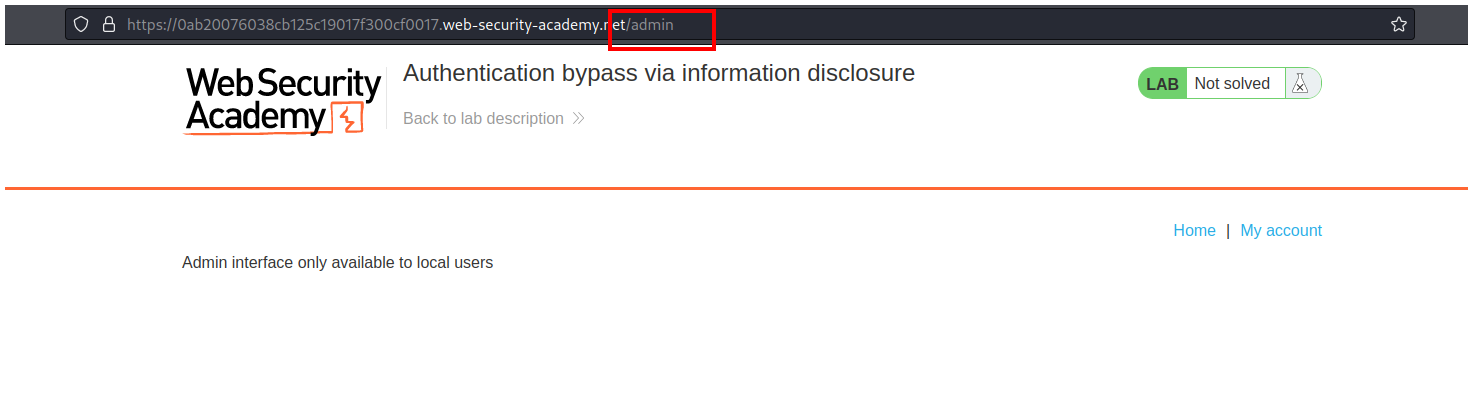Bookmark this page with the star icon
The height and width of the screenshot is (409, 1473).
coord(1398,25)
